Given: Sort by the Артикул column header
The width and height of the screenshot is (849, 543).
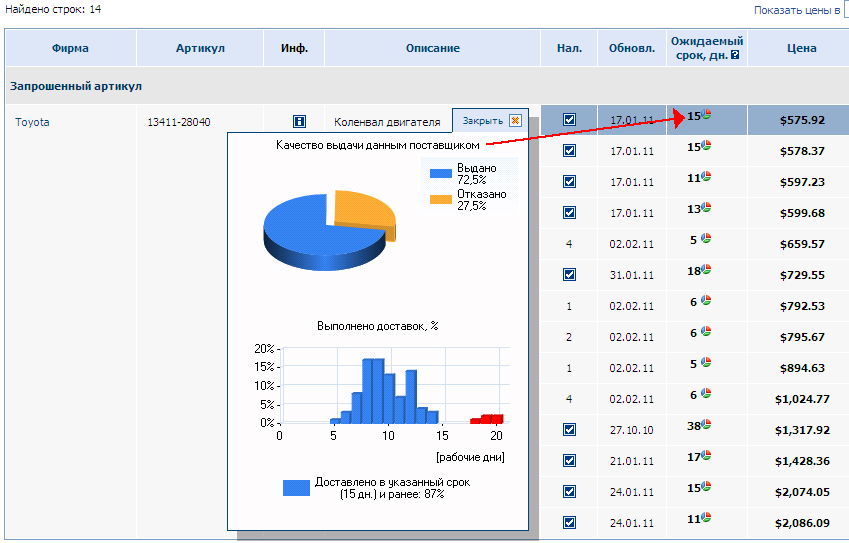Looking at the screenshot, I should pos(200,48).
